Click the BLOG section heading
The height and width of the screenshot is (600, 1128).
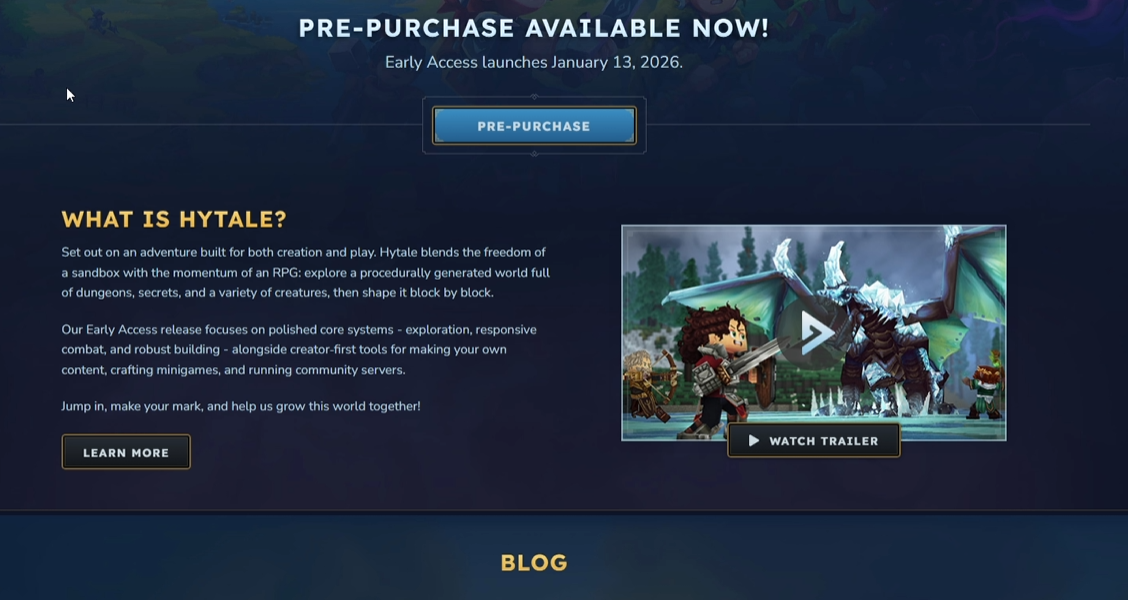coord(534,563)
